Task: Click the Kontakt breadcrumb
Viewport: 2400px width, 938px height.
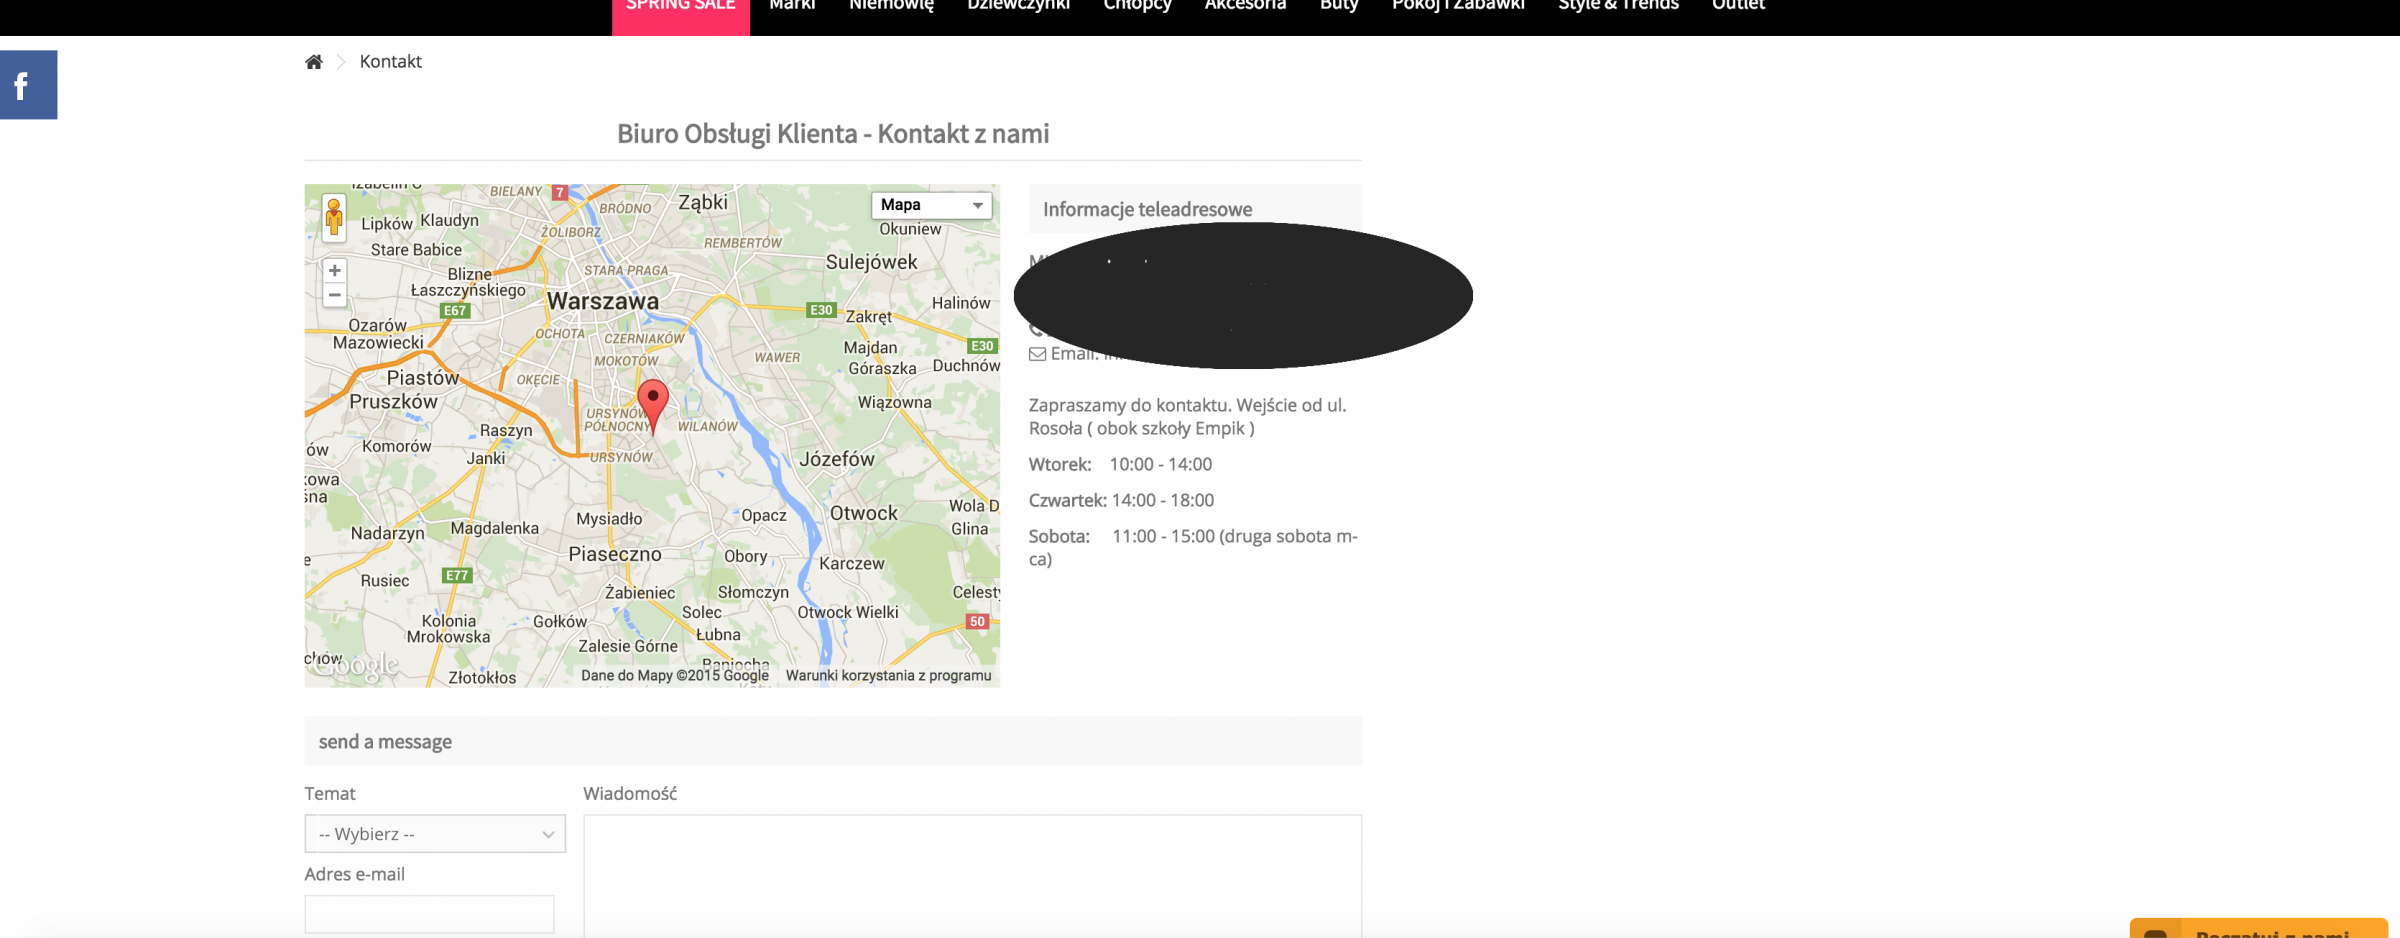Action: [390, 62]
